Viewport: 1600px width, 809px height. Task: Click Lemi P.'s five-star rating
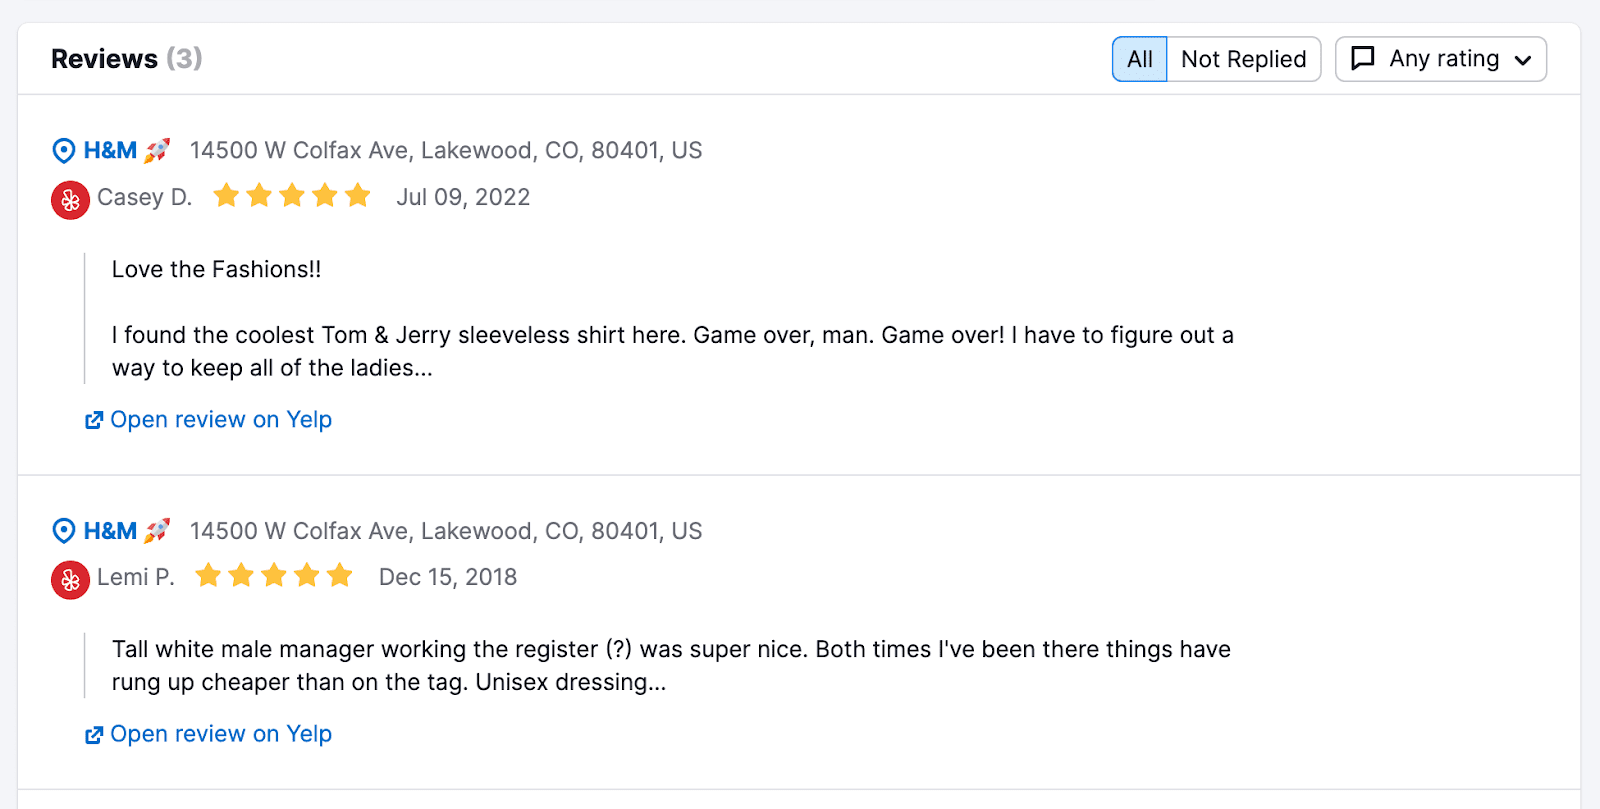(x=274, y=576)
